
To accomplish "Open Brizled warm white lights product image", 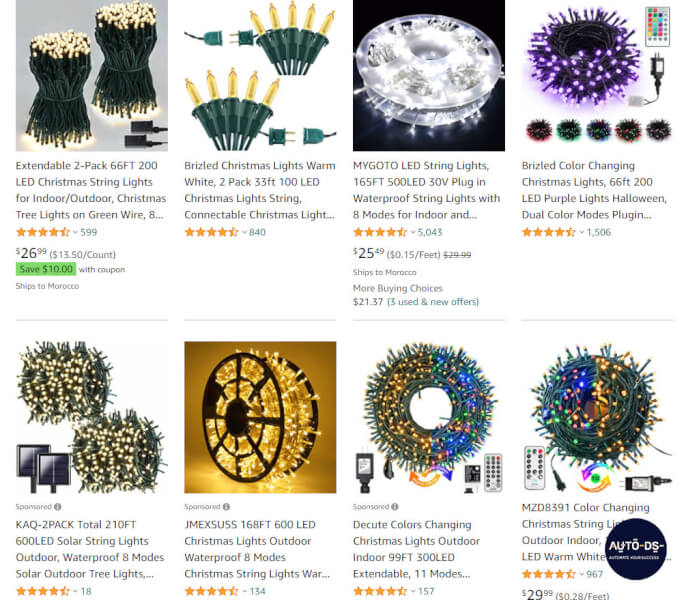I will [x=260, y=75].
